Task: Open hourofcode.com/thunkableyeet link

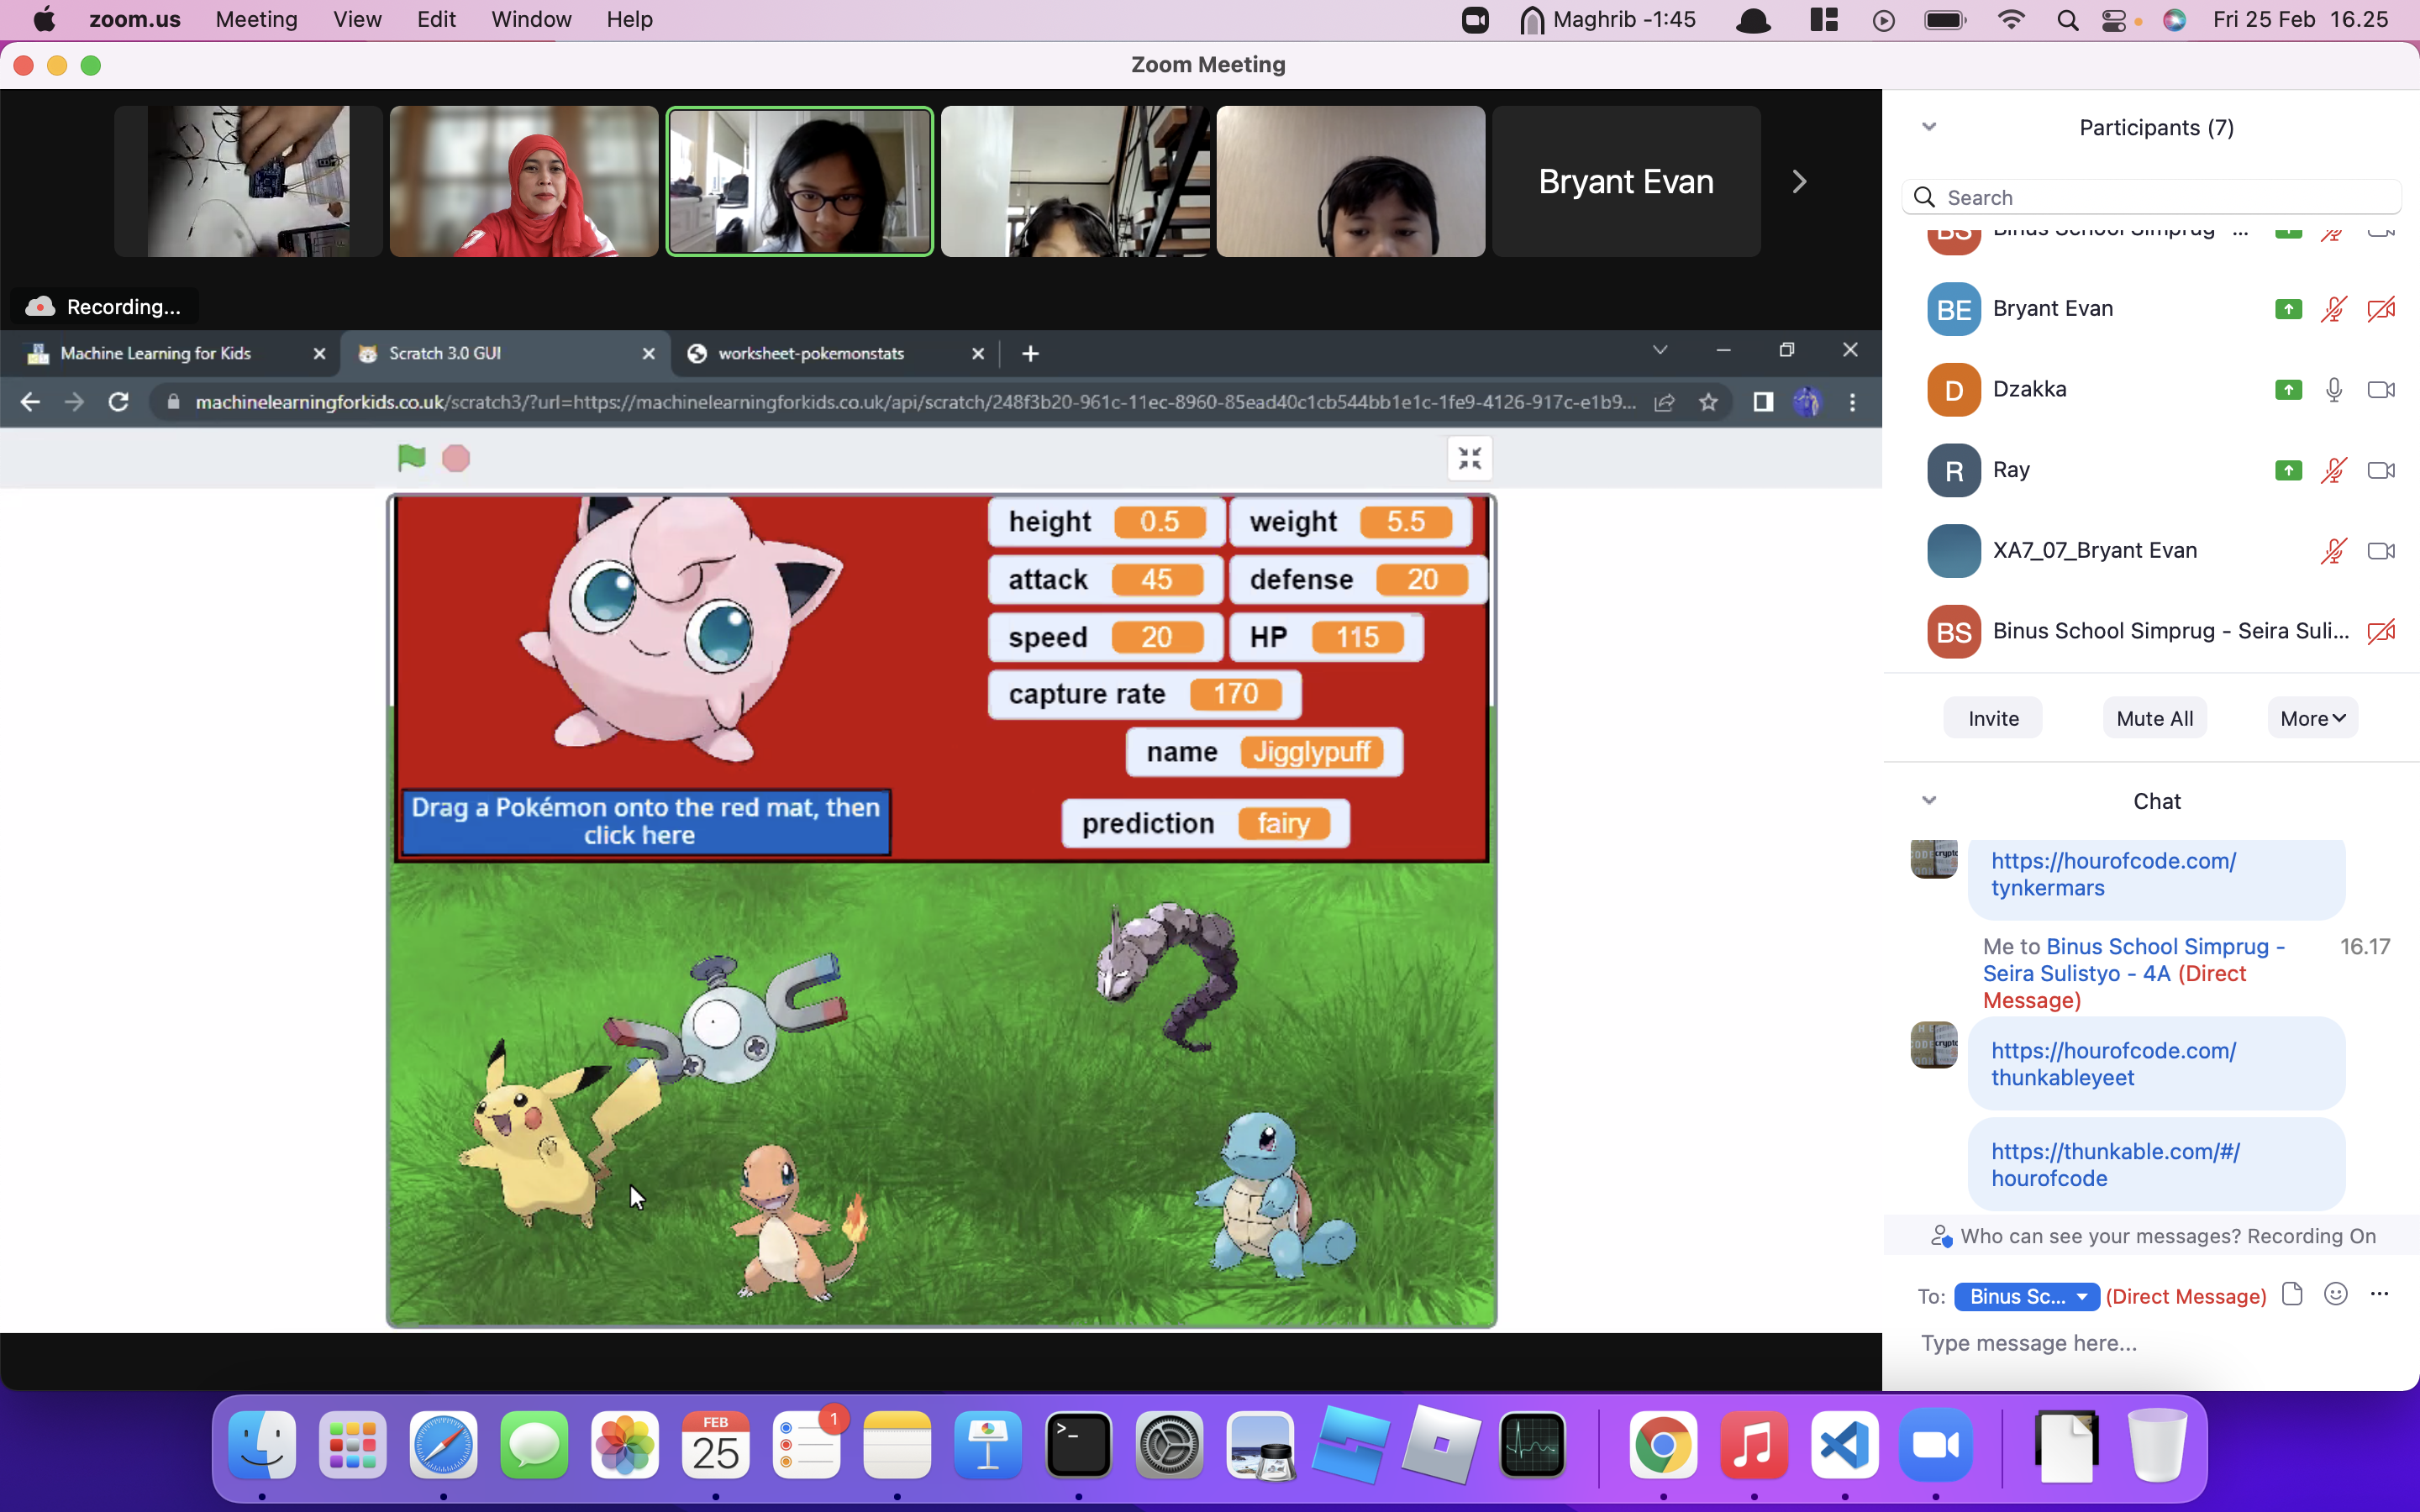Action: point(2113,1064)
